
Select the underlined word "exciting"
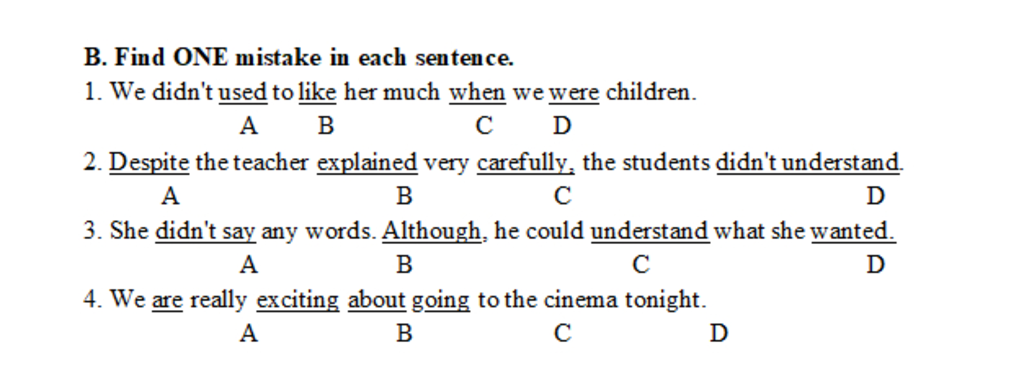298,300
